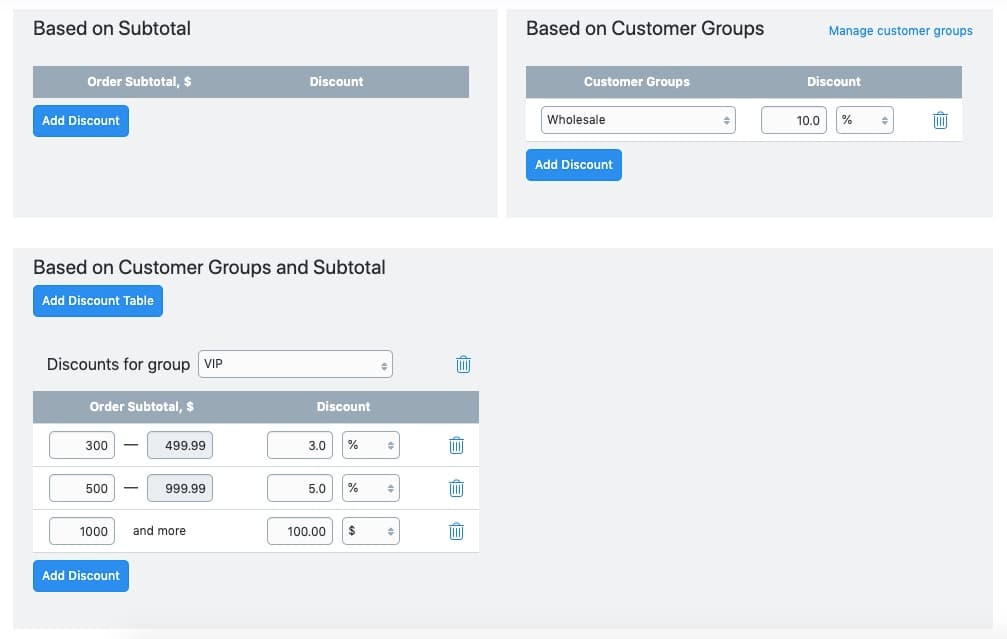Image resolution: width=1007 pixels, height=639 pixels.
Task: Click Add Discount under Based on Subtotal
Action: (x=81, y=121)
